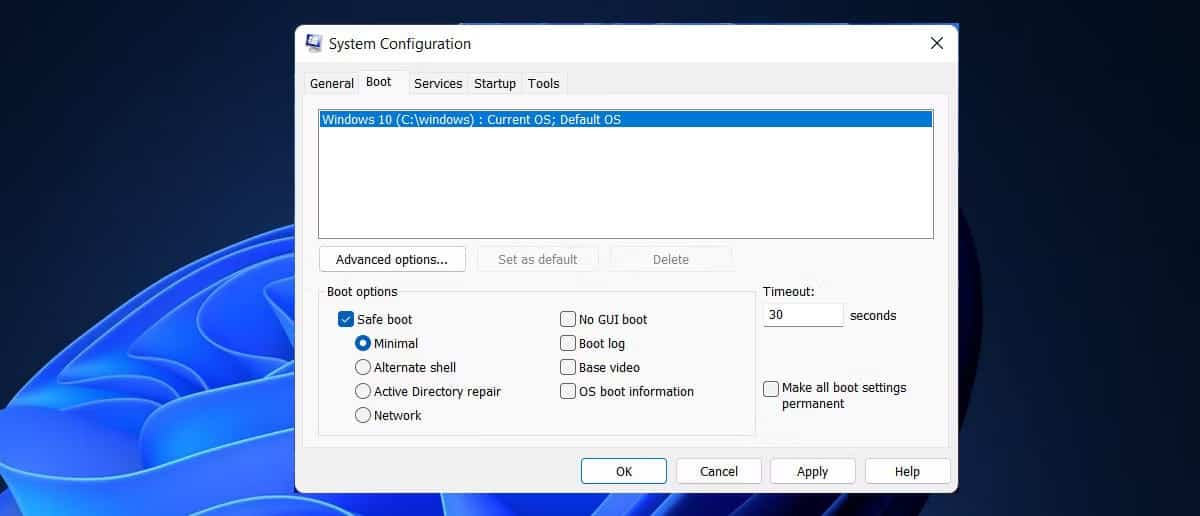Enable No GUI boot
The image size is (1200, 516).
click(568, 320)
